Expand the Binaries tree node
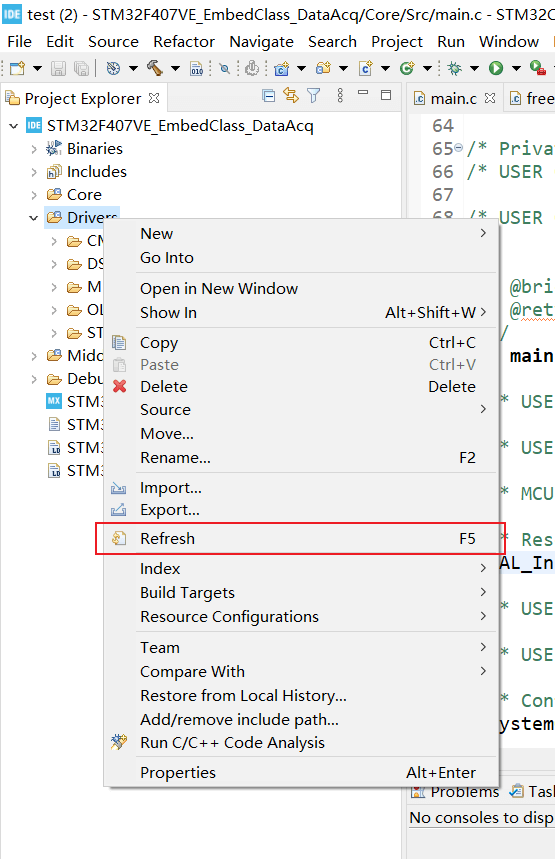The width and height of the screenshot is (555, 859). point(34,149)
